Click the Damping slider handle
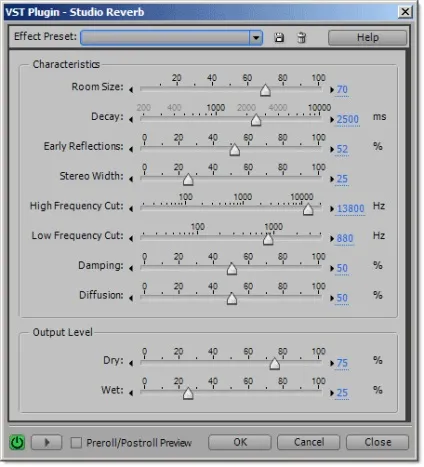Viewport: 424px width, 467px height. (232, 269)
